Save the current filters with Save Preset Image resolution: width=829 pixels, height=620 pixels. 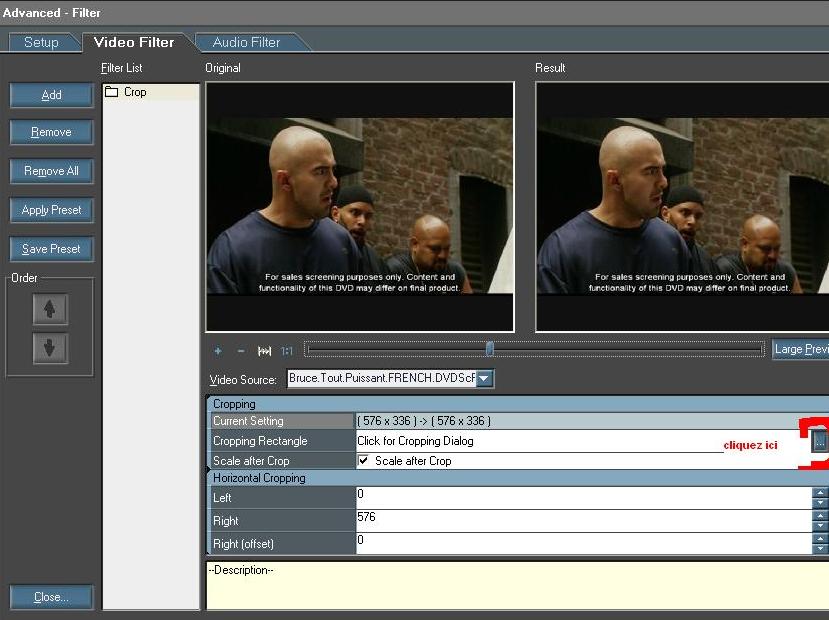point(51,249)
